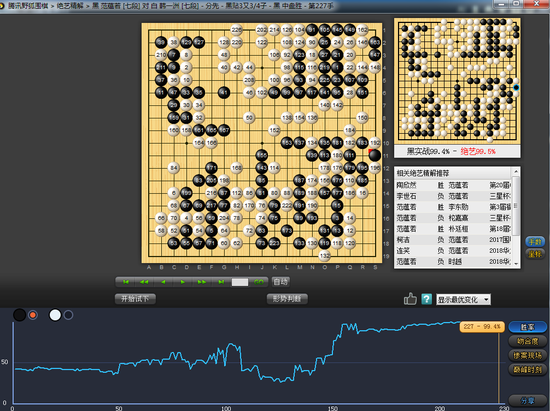550x411 pixels.
Task: Click the thumbs-up like icon
Action: click(x=410, y=299)
